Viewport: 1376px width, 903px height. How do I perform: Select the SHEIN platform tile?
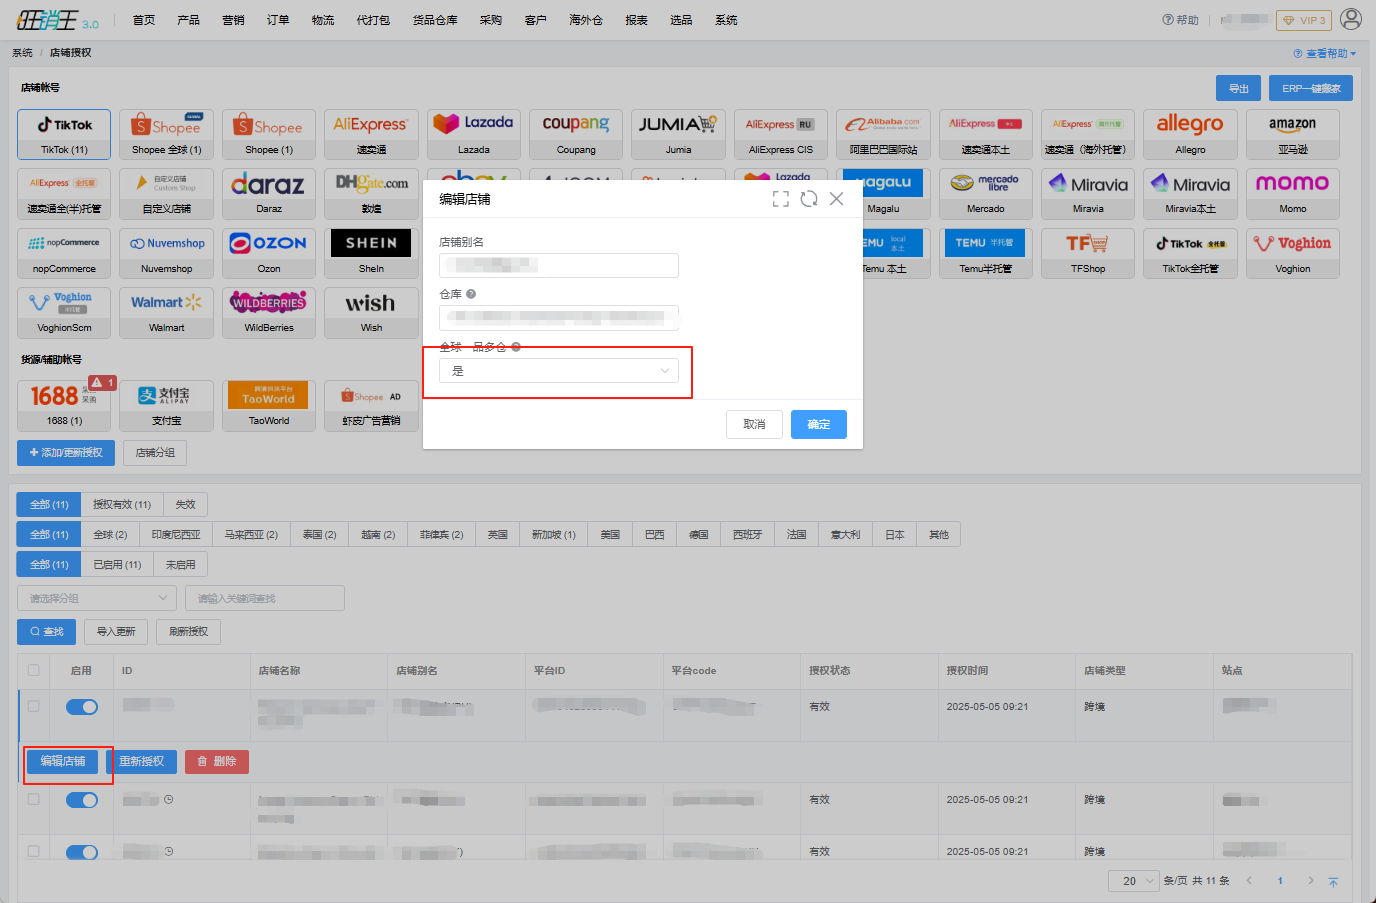pyautogui.click(x=371, y=254)
